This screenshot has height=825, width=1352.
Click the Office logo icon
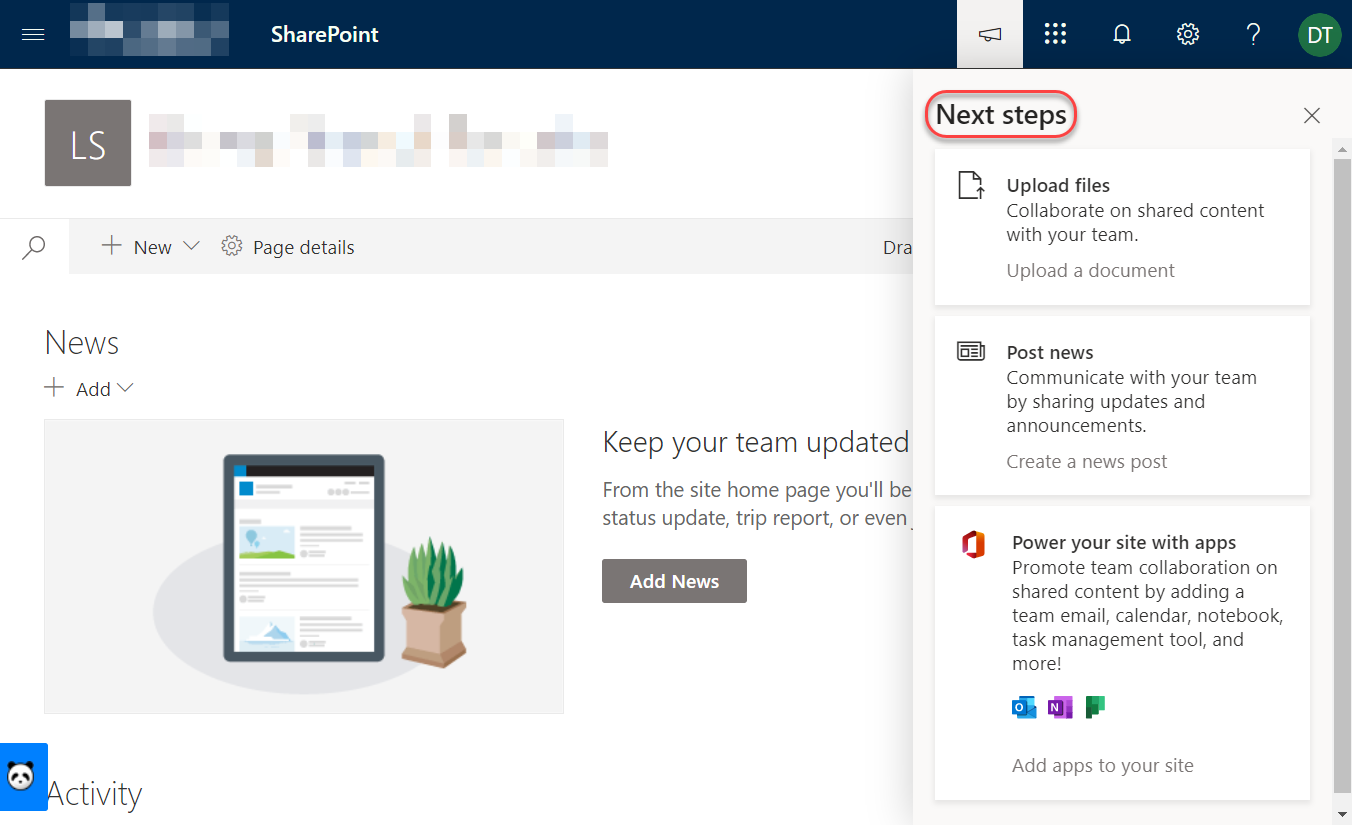tap(973, 545)
